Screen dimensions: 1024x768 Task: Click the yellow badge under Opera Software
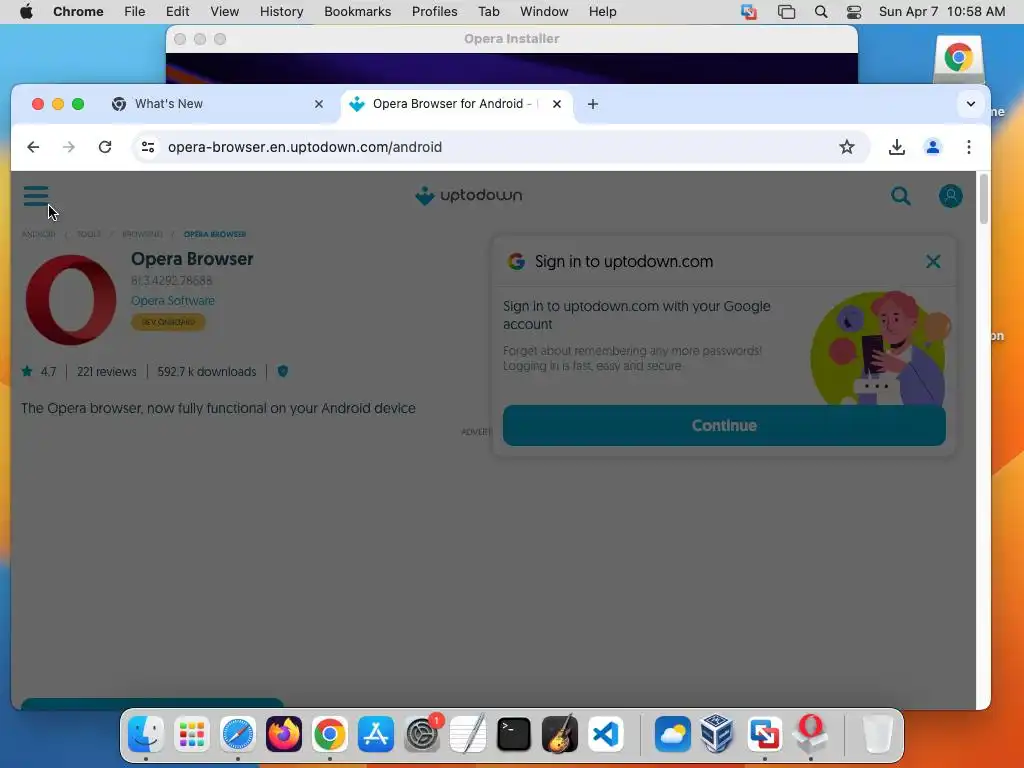click(168, 322)
